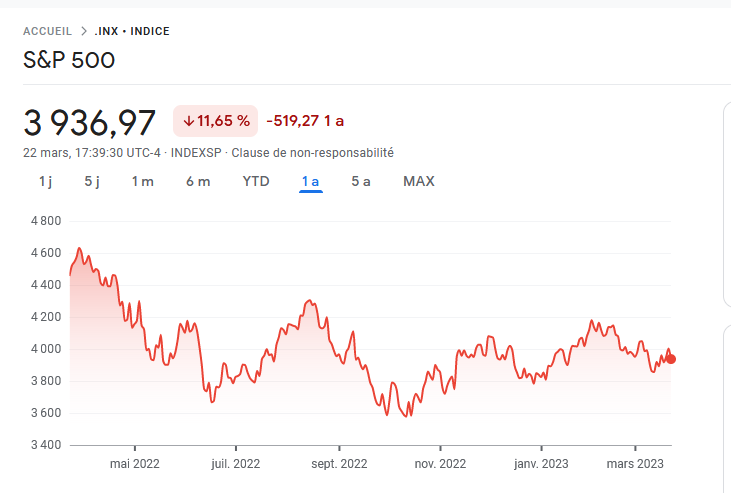
Task: Click the red endpoint dot on chart
Action: [x=671, y=359]
